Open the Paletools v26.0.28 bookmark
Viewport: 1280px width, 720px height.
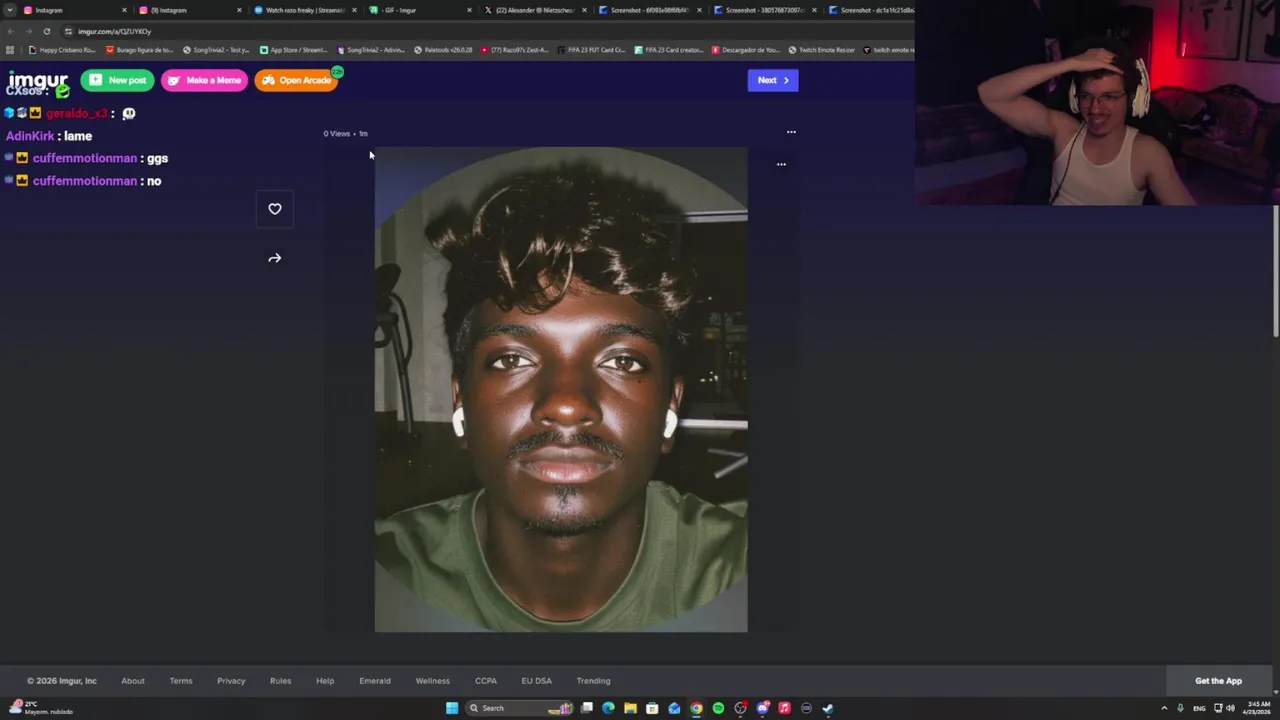pyautogui.click(x=443, y=50)
